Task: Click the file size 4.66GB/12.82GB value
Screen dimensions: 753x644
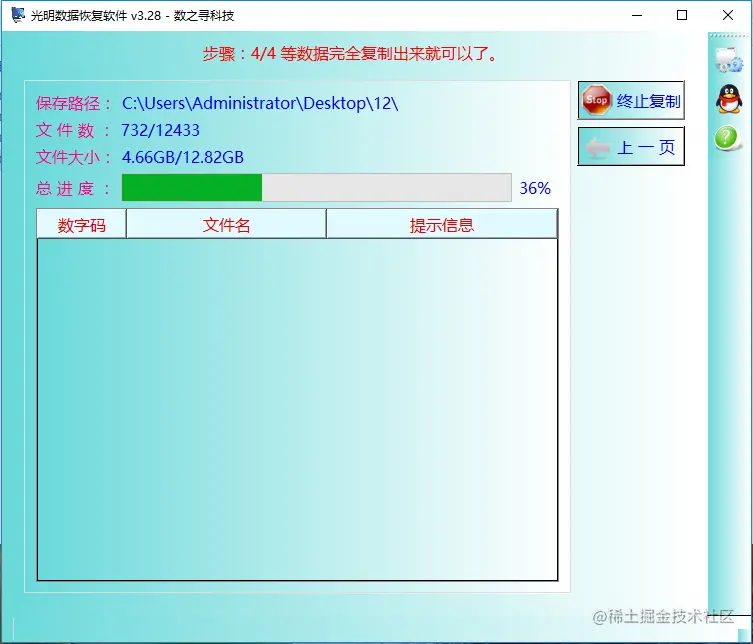Action: [182, 157]
